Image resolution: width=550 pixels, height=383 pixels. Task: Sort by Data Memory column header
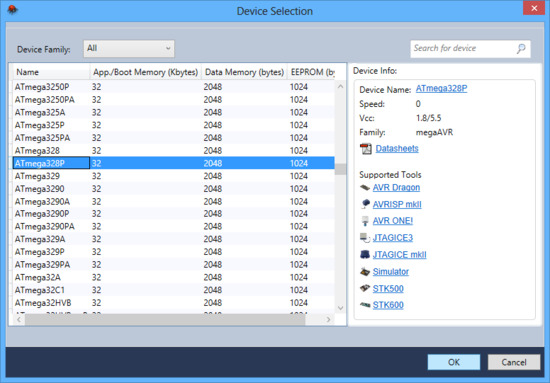click(244, 72)
